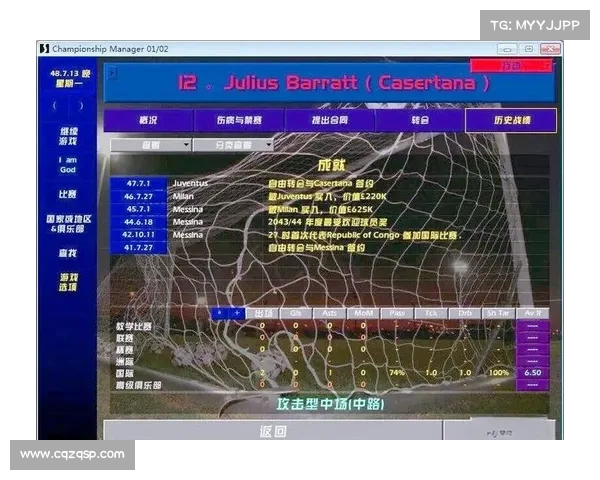Click the back arrow in the sidebar
Viewport: 600px width, 480px height.
point(55,106)
